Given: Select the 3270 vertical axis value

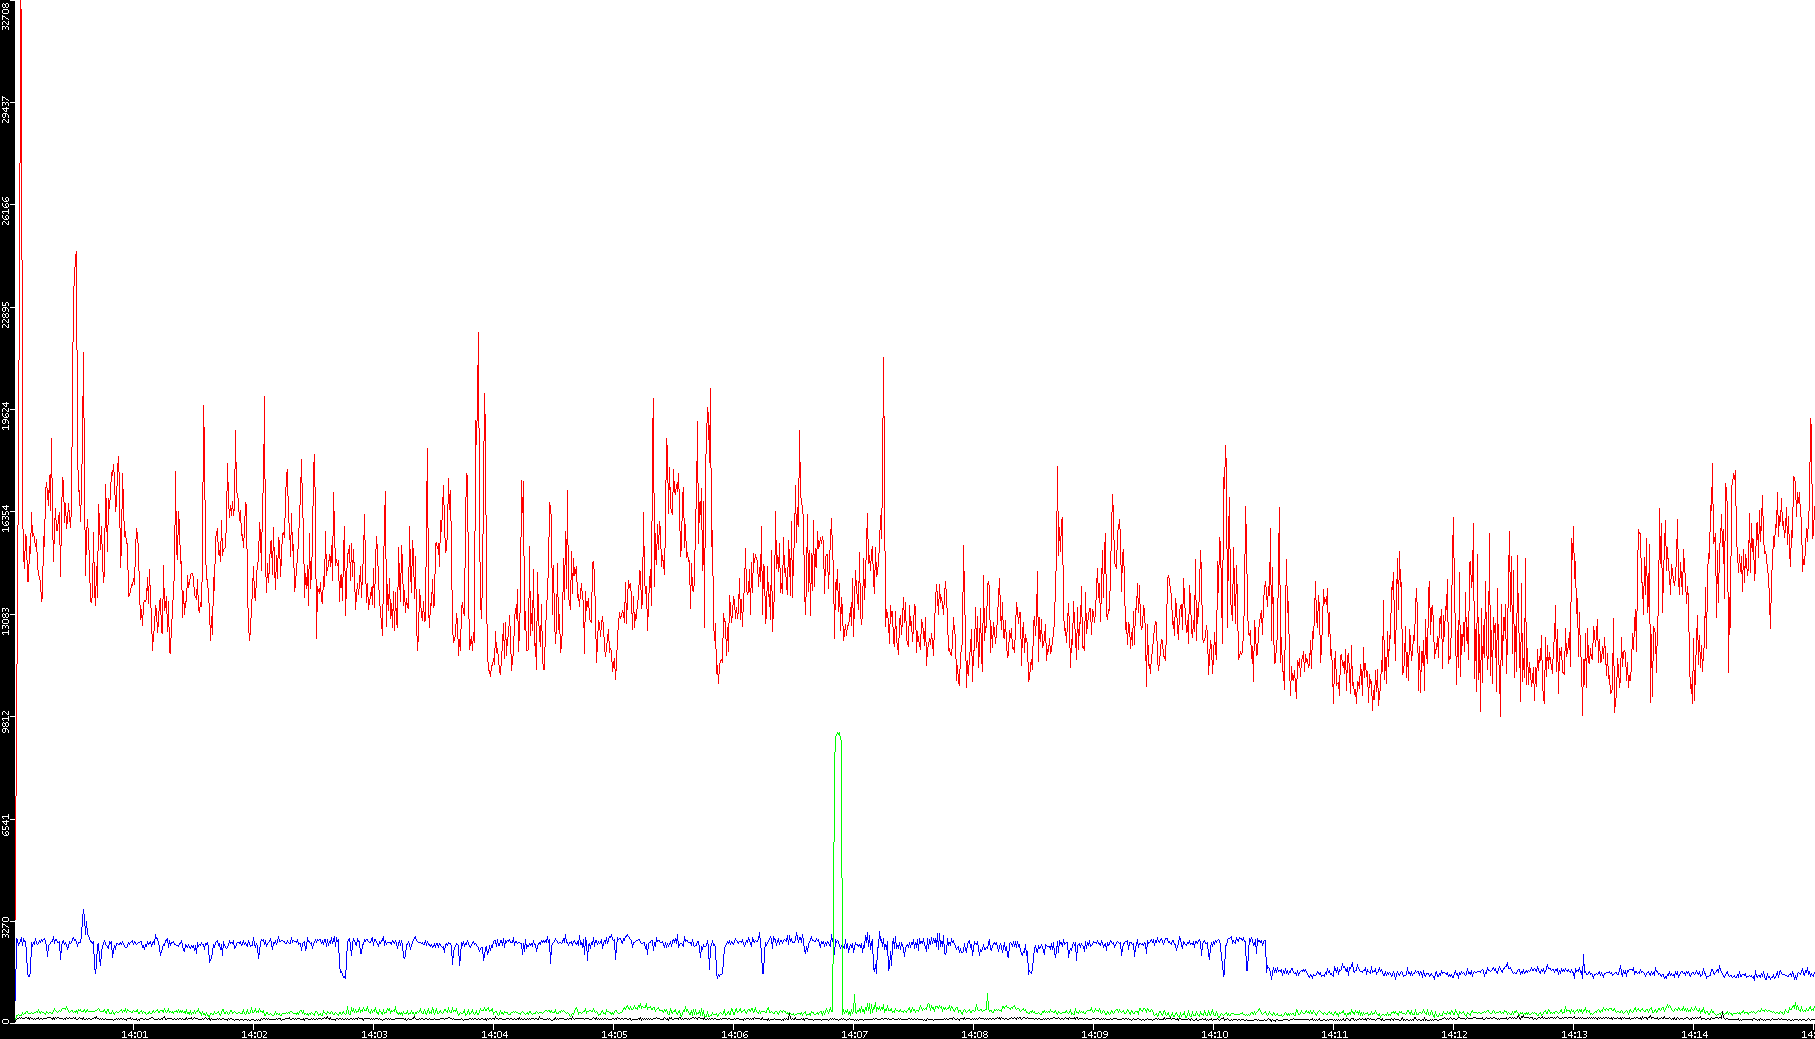Looking at the screenshot, I should (7, 927).
